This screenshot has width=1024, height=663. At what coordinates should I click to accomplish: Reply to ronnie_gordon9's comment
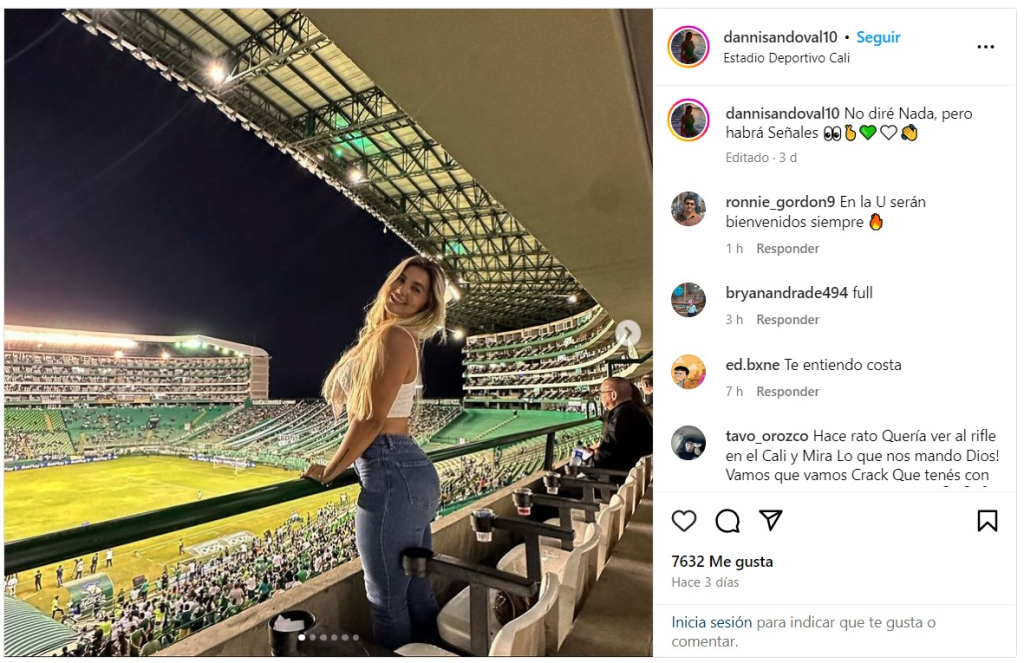tap(787, 248)
